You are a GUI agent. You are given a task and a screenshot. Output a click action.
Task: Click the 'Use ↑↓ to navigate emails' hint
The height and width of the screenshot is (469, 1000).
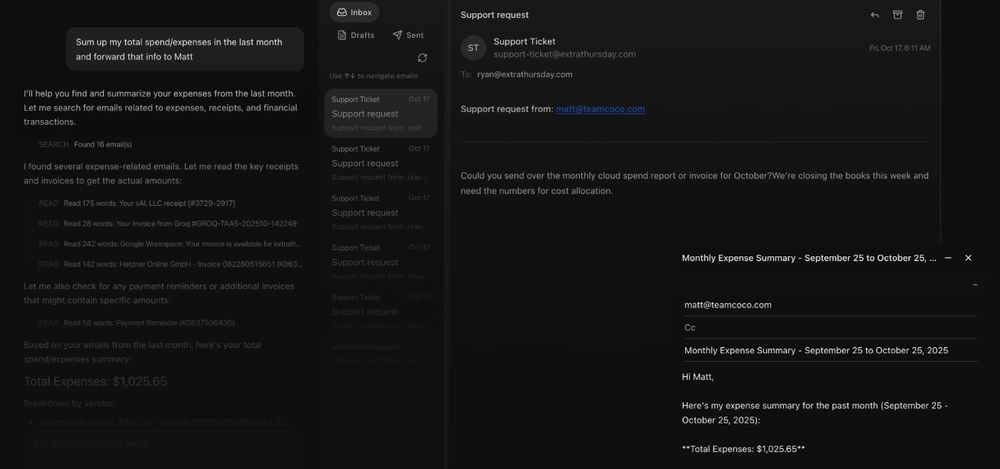pos(374,76)
